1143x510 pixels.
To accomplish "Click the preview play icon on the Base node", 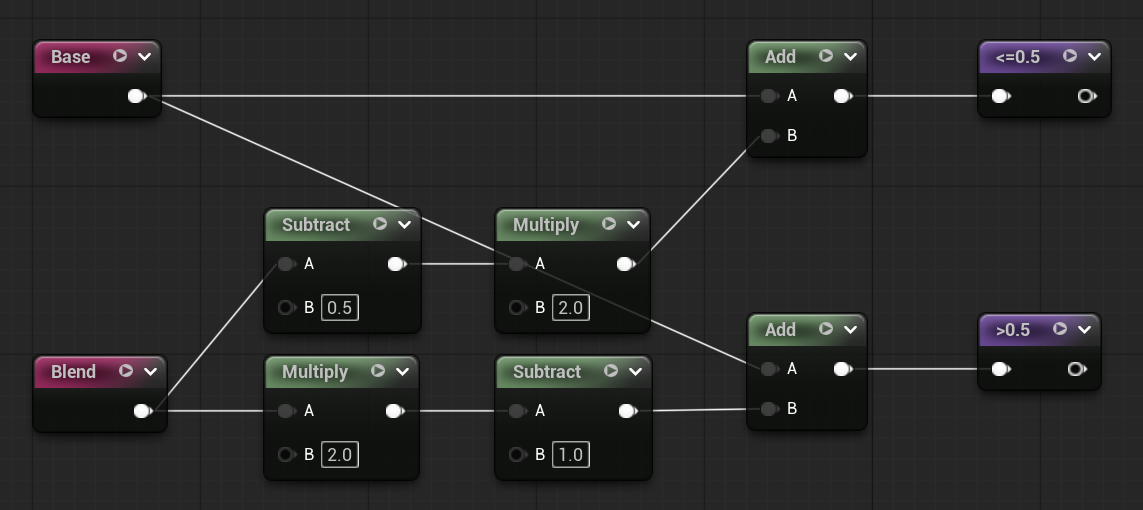I will (120, 56).
